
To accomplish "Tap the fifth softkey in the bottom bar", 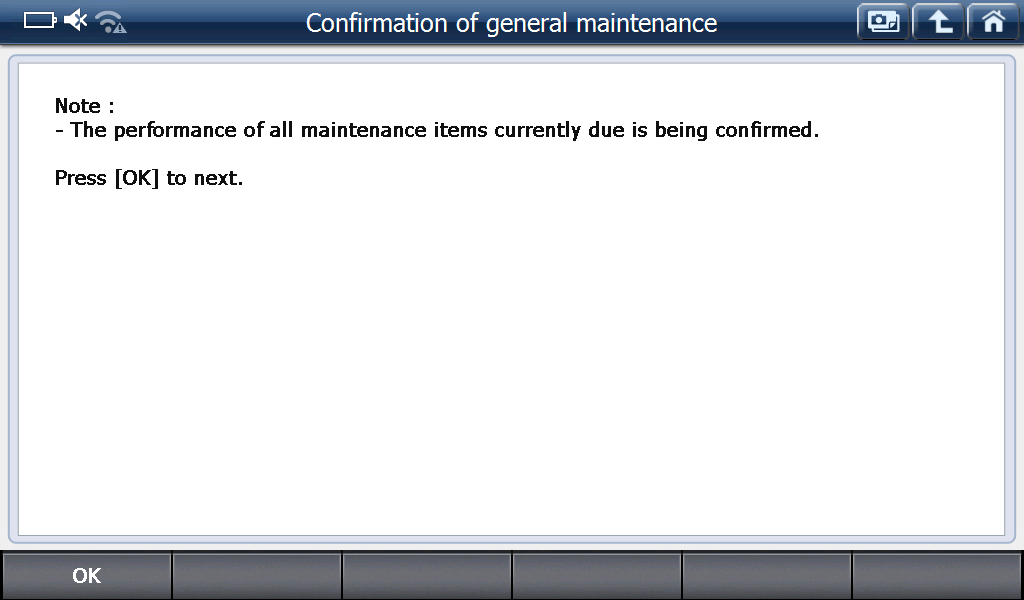I will point(767,575).
